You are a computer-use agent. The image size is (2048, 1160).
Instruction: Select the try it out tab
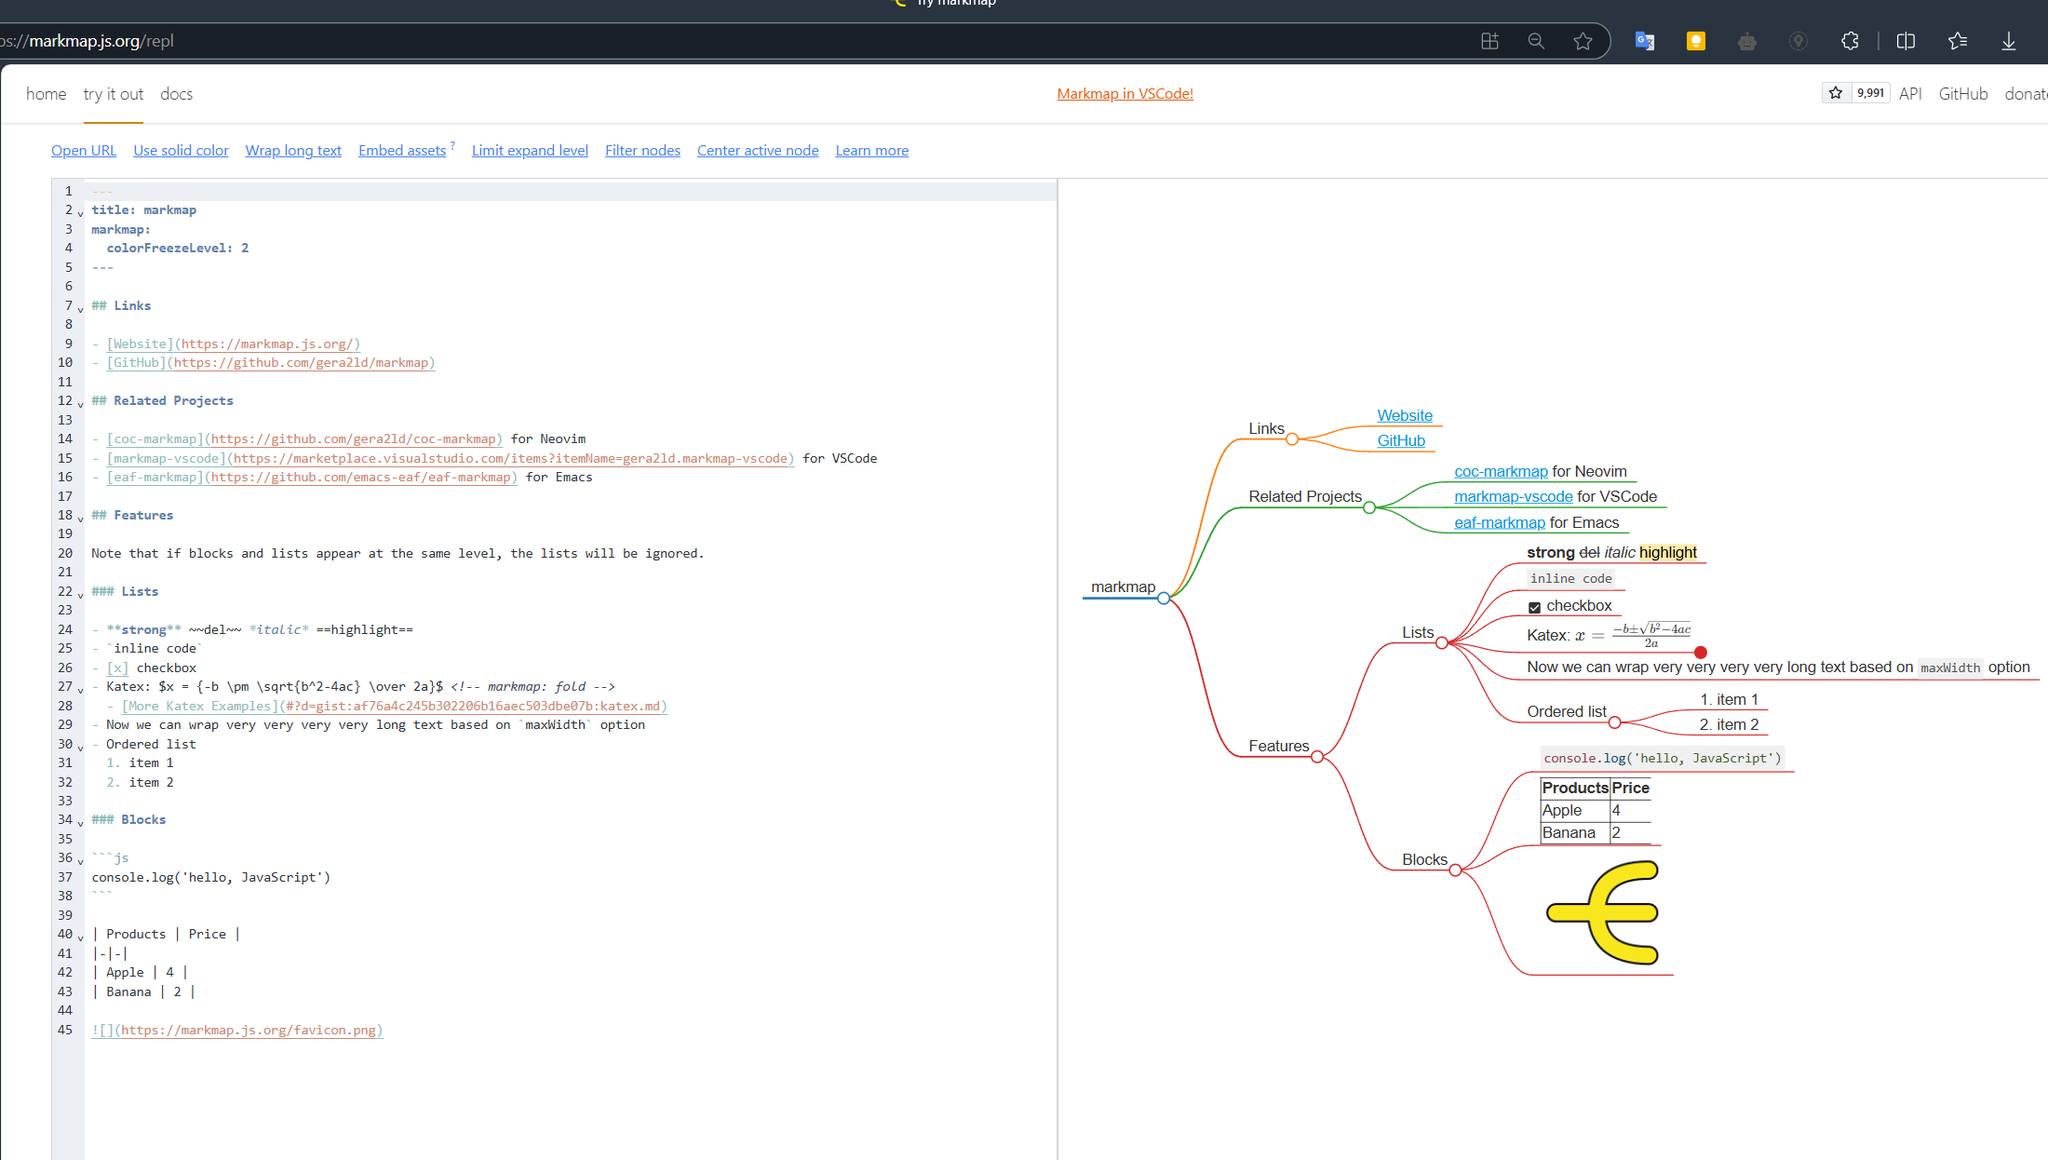coord(113,94)
